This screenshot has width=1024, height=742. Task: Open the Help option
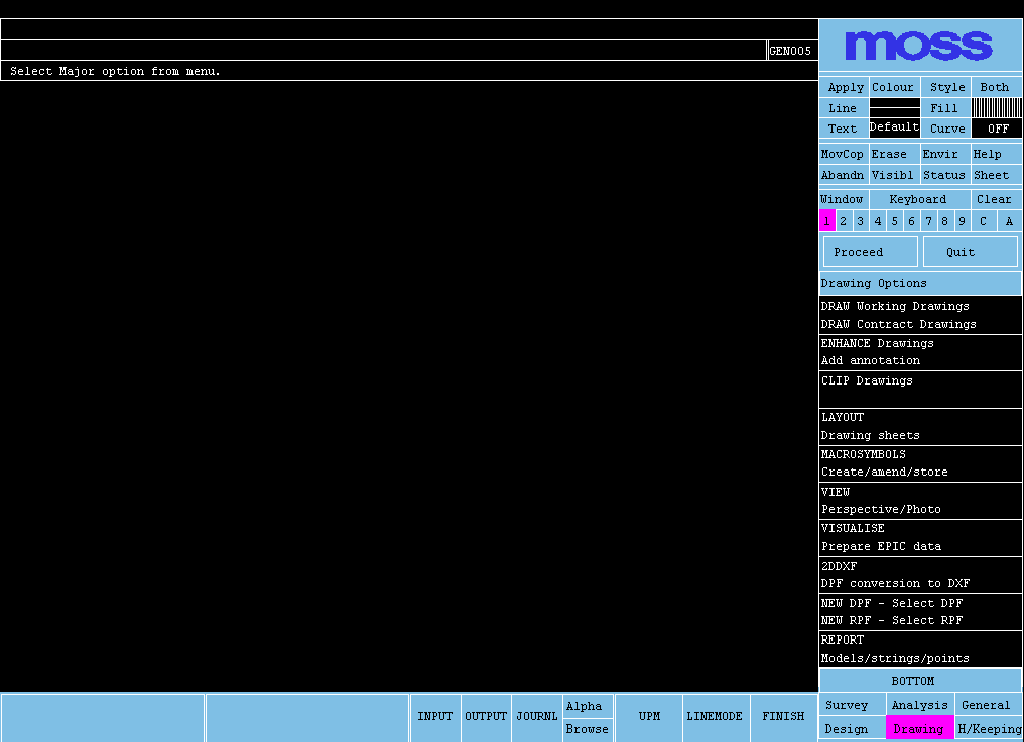[987, 154]
